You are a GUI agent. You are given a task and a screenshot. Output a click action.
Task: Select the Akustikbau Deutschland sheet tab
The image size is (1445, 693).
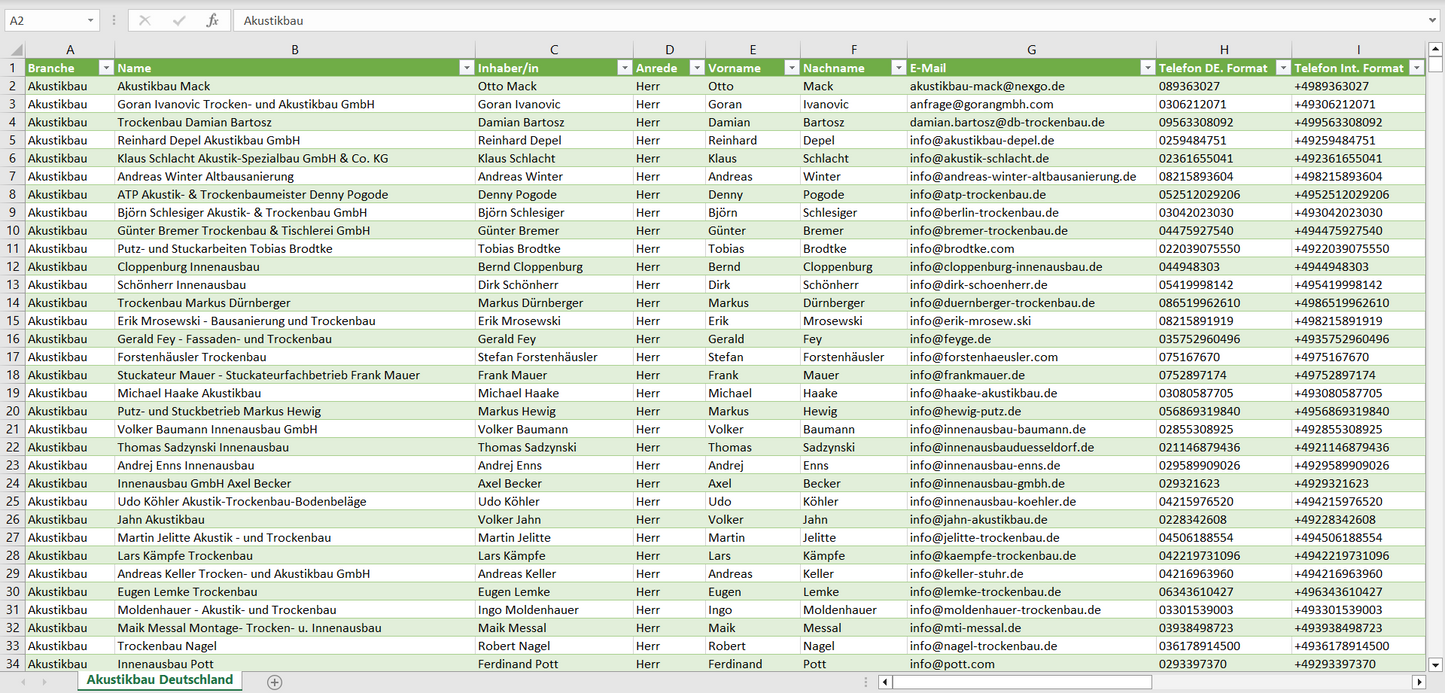pos(160,680)
